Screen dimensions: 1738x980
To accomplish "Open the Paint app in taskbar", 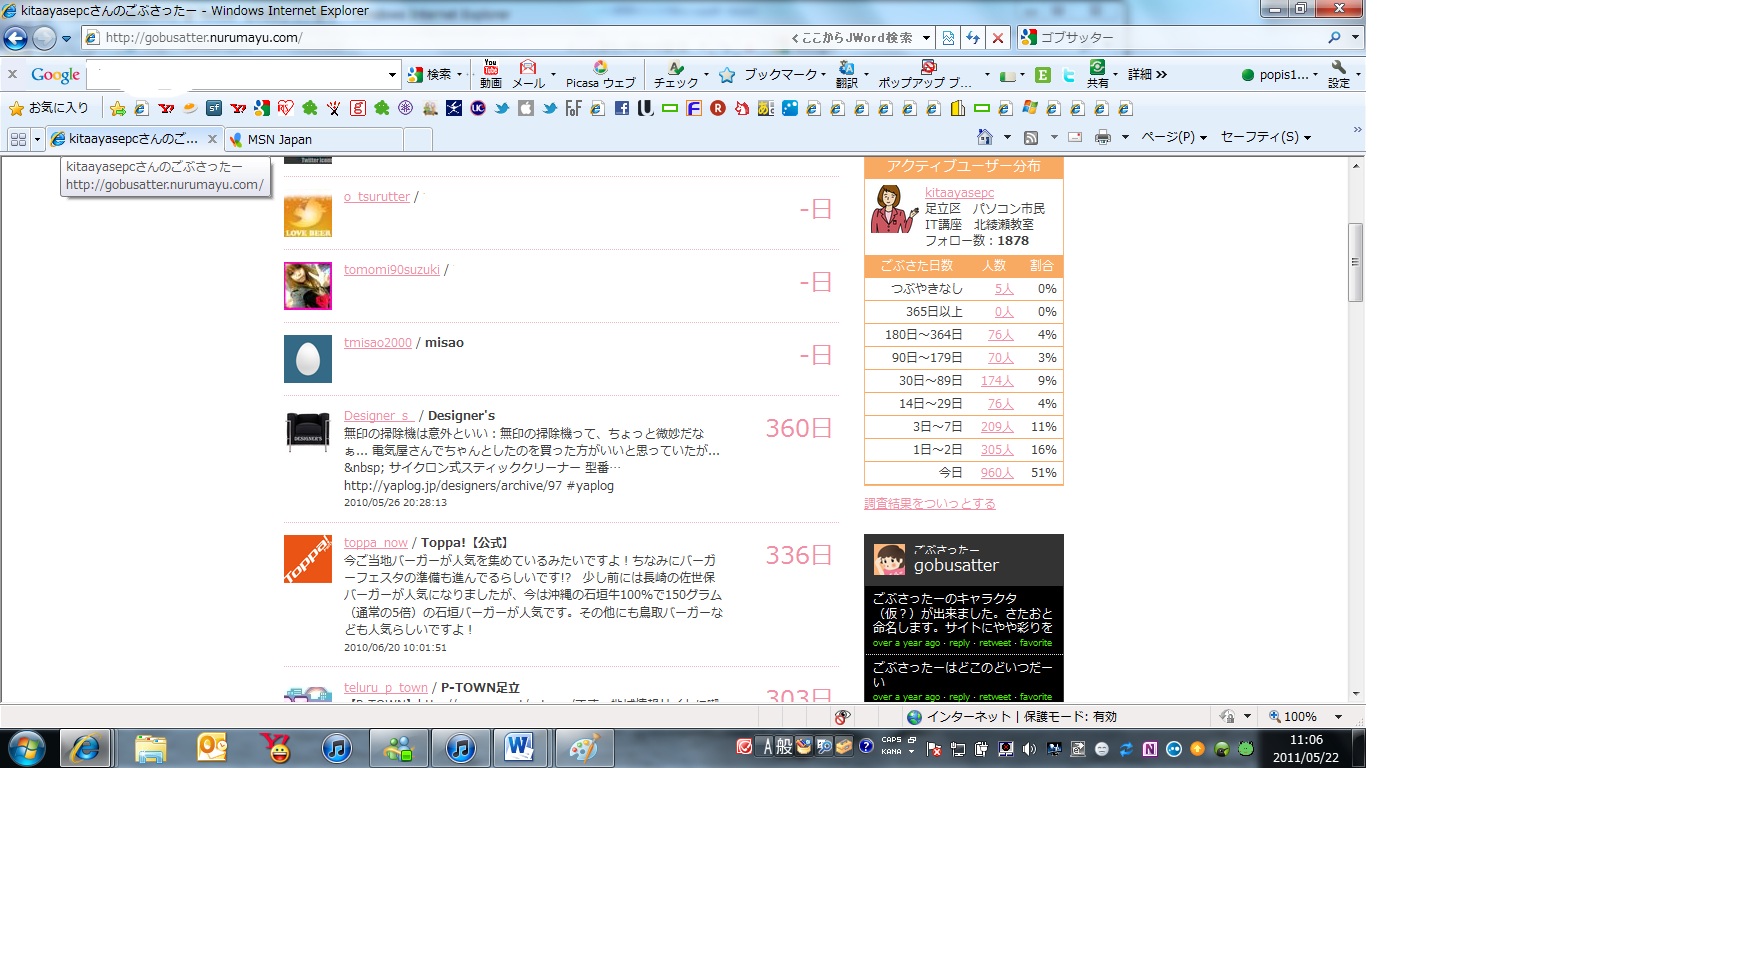I will coord(584,748).
